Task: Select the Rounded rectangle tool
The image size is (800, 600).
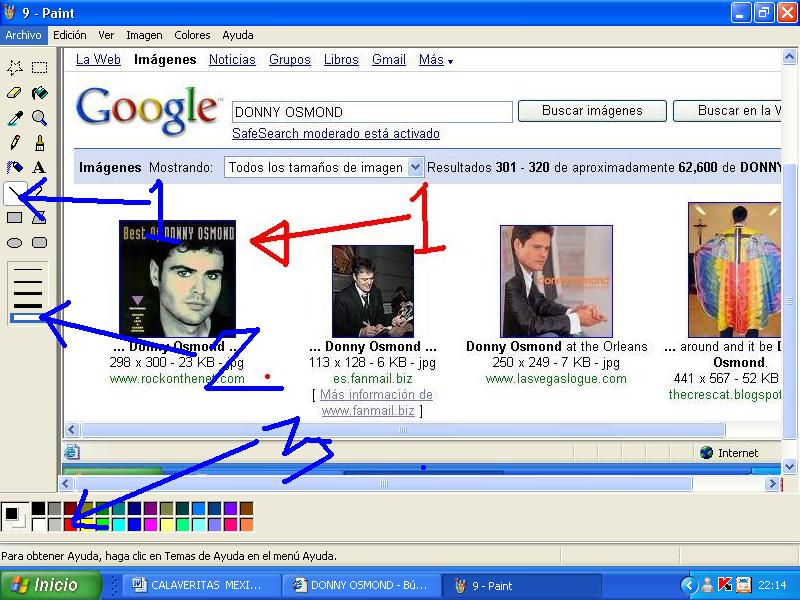Action: click(40, 243)
